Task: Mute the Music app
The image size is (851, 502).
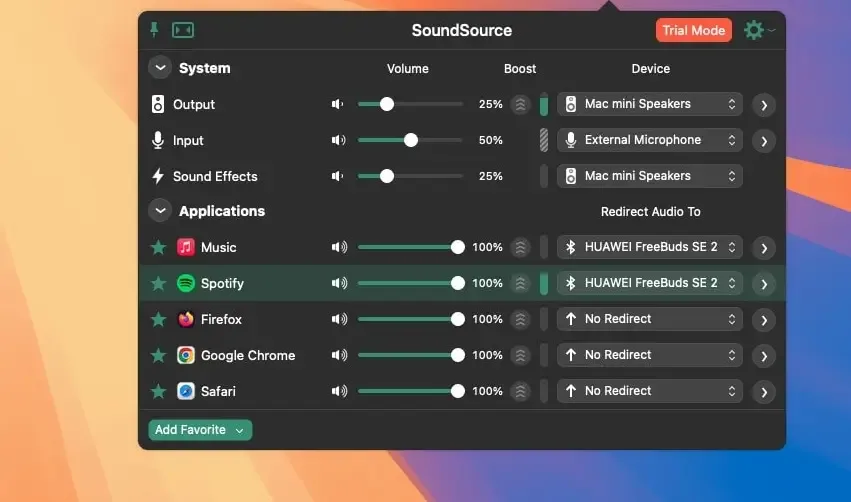Action: (x=339, y=247)
